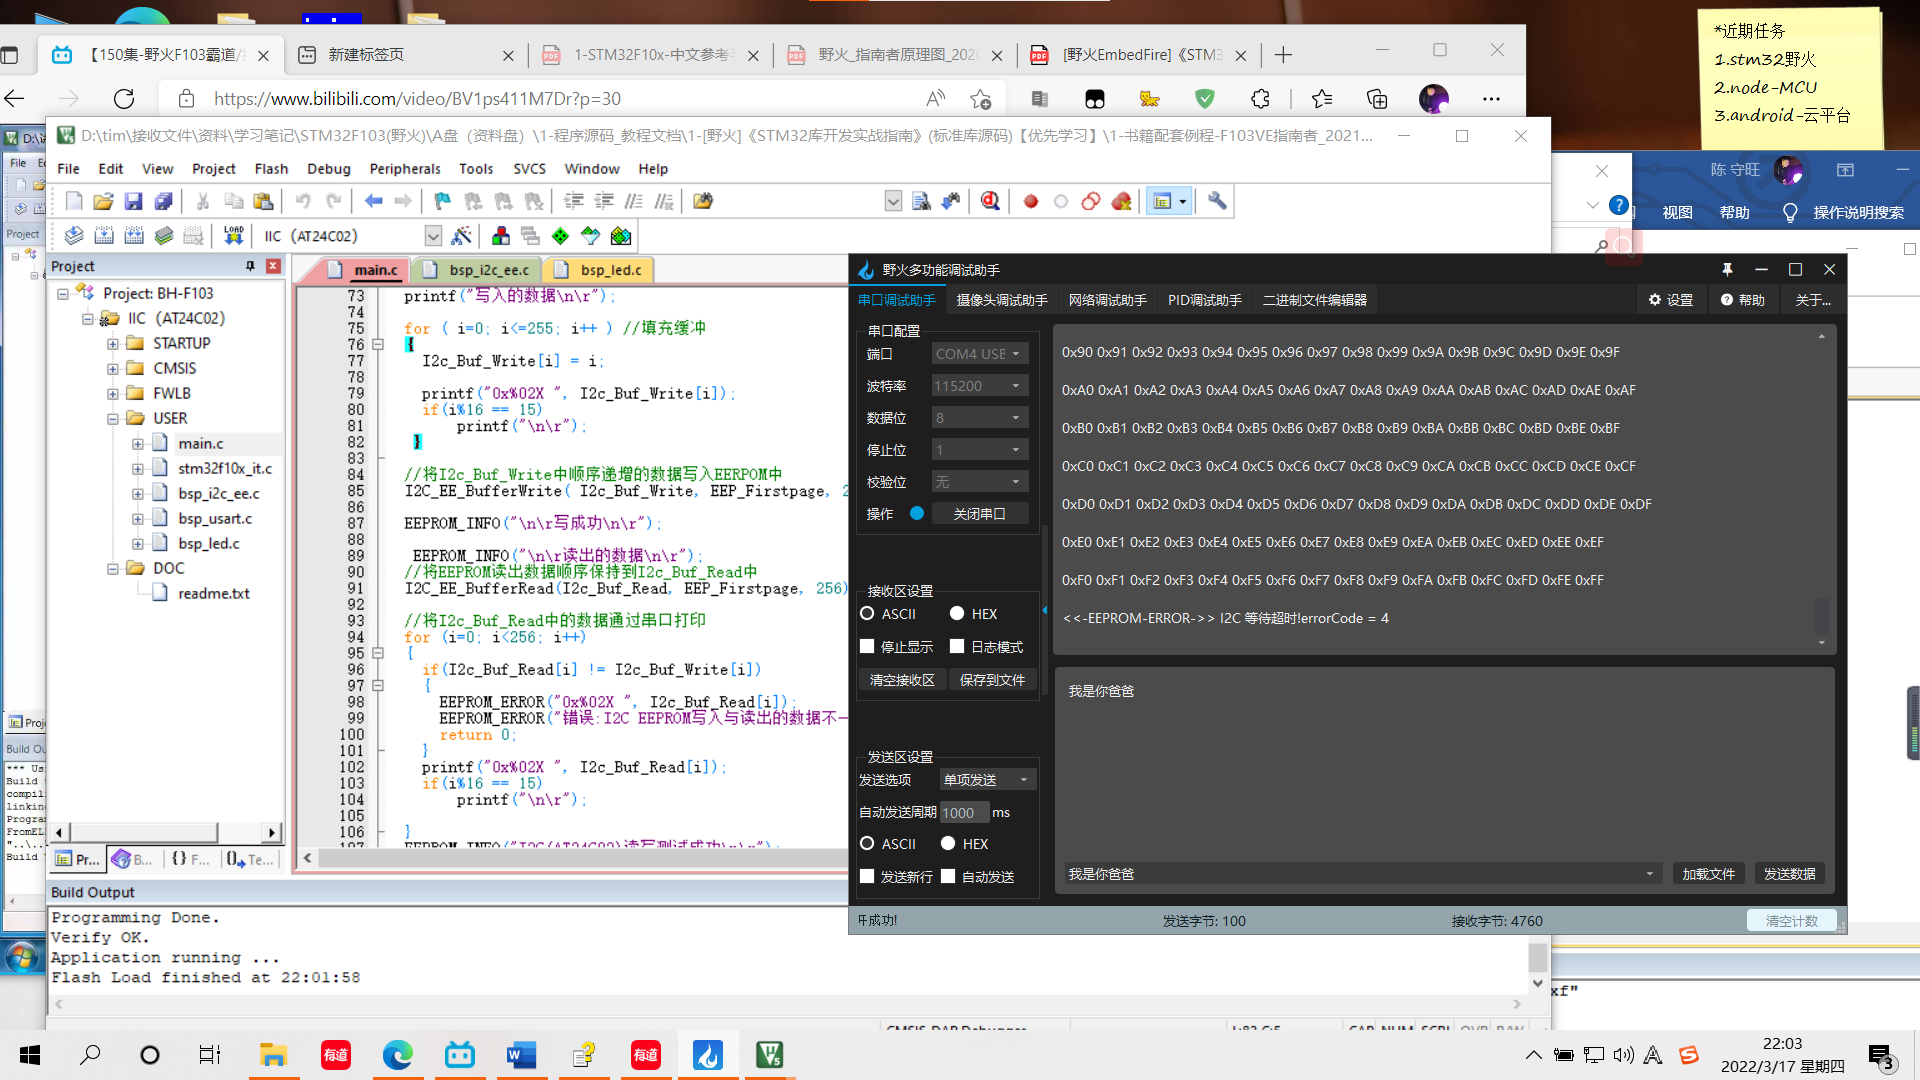This screenshot has width=1920, height=1080.
Task: Click Kill all breakpoints icon
Action: pyautogui.click(x=1121, y=201)
